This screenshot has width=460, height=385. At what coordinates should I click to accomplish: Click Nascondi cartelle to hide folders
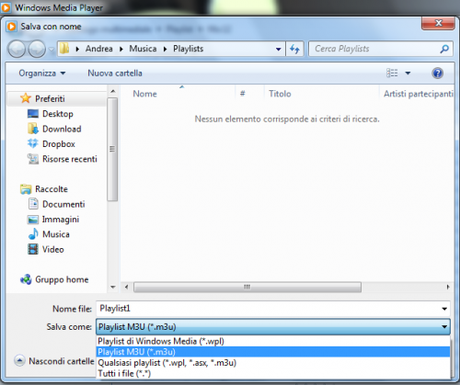pos(54,361)
